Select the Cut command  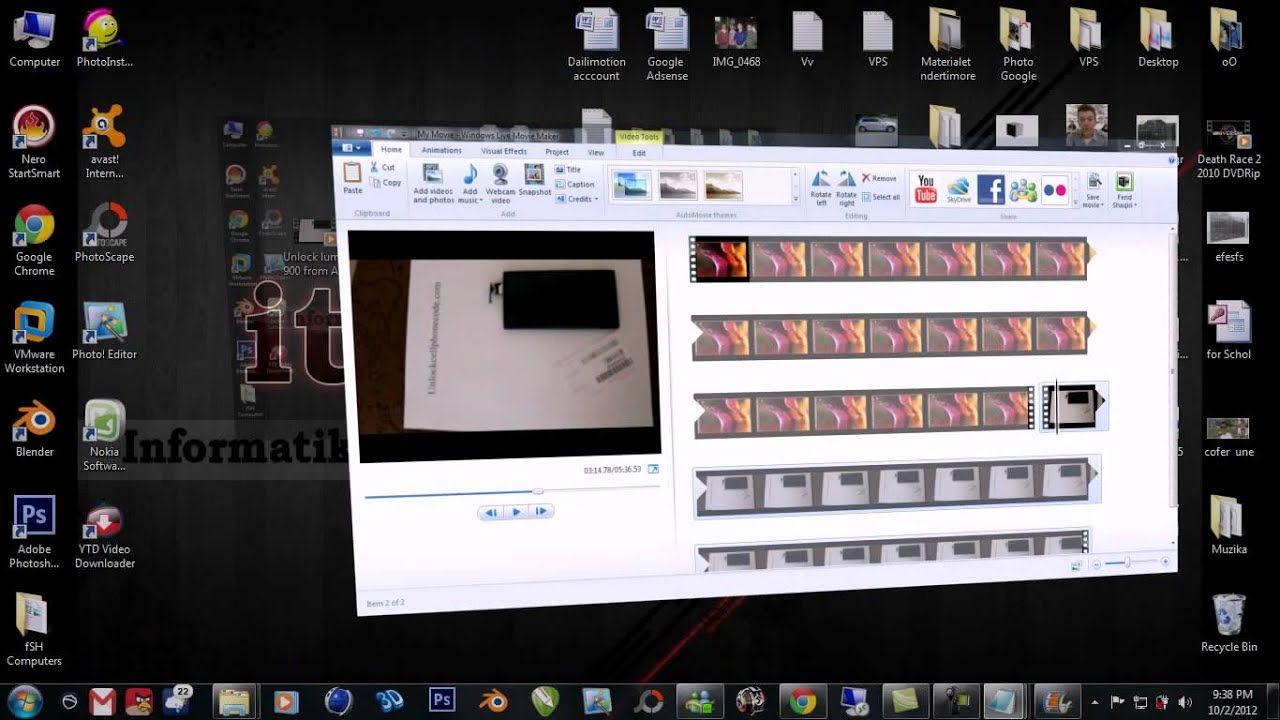(383, 167)
